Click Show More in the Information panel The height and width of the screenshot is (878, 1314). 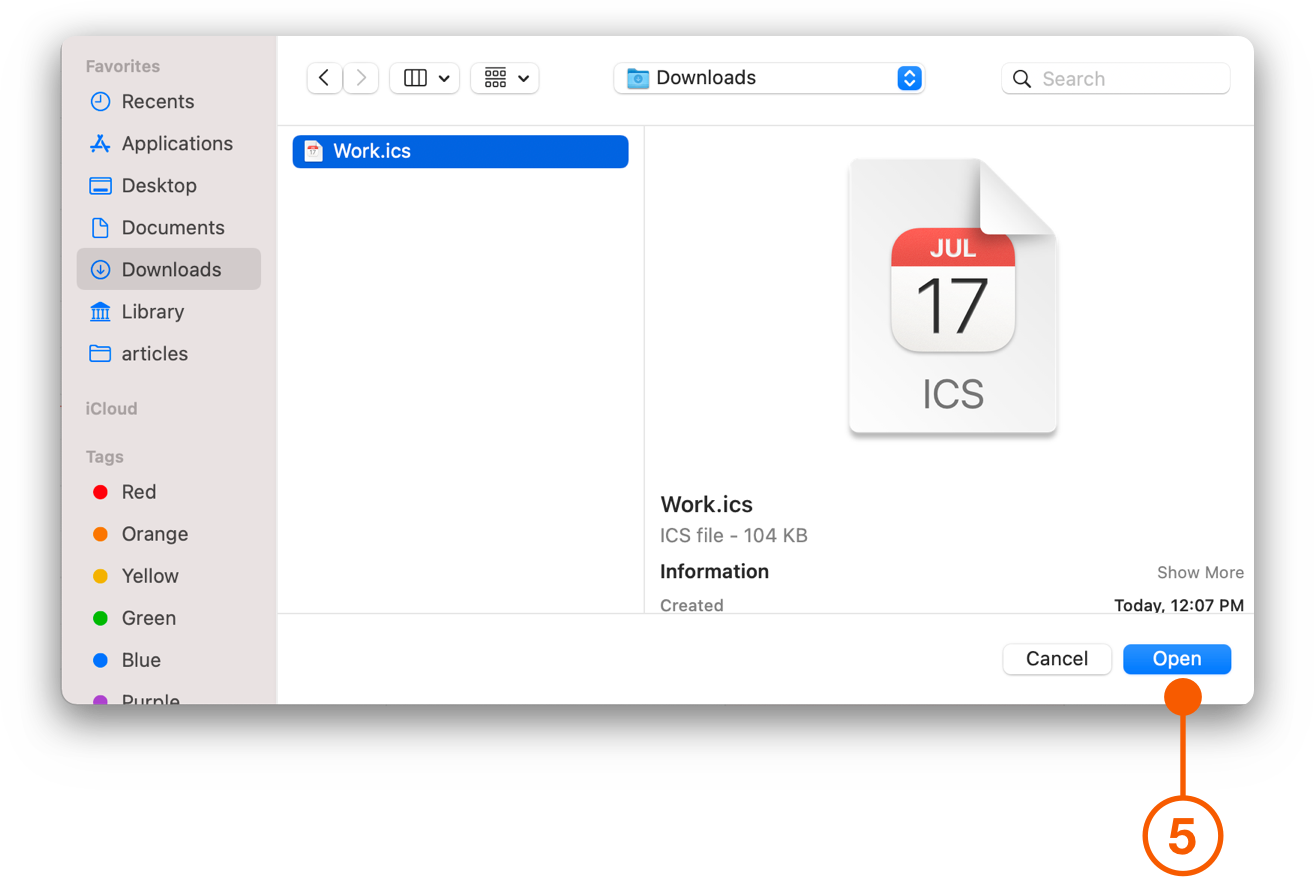(x=1200, y=572)
